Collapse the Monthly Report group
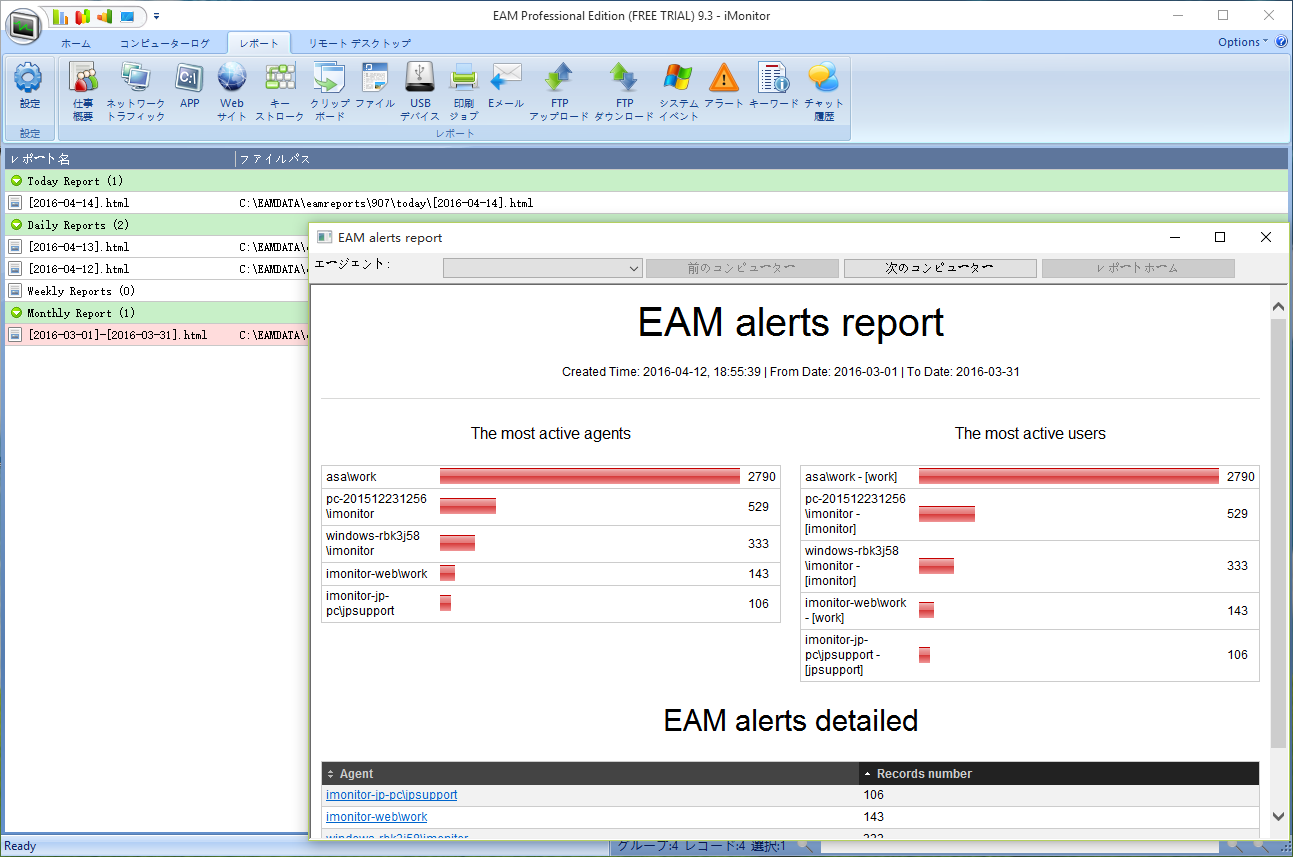This screenshot has height=857, width=1293. pos(16,313)
